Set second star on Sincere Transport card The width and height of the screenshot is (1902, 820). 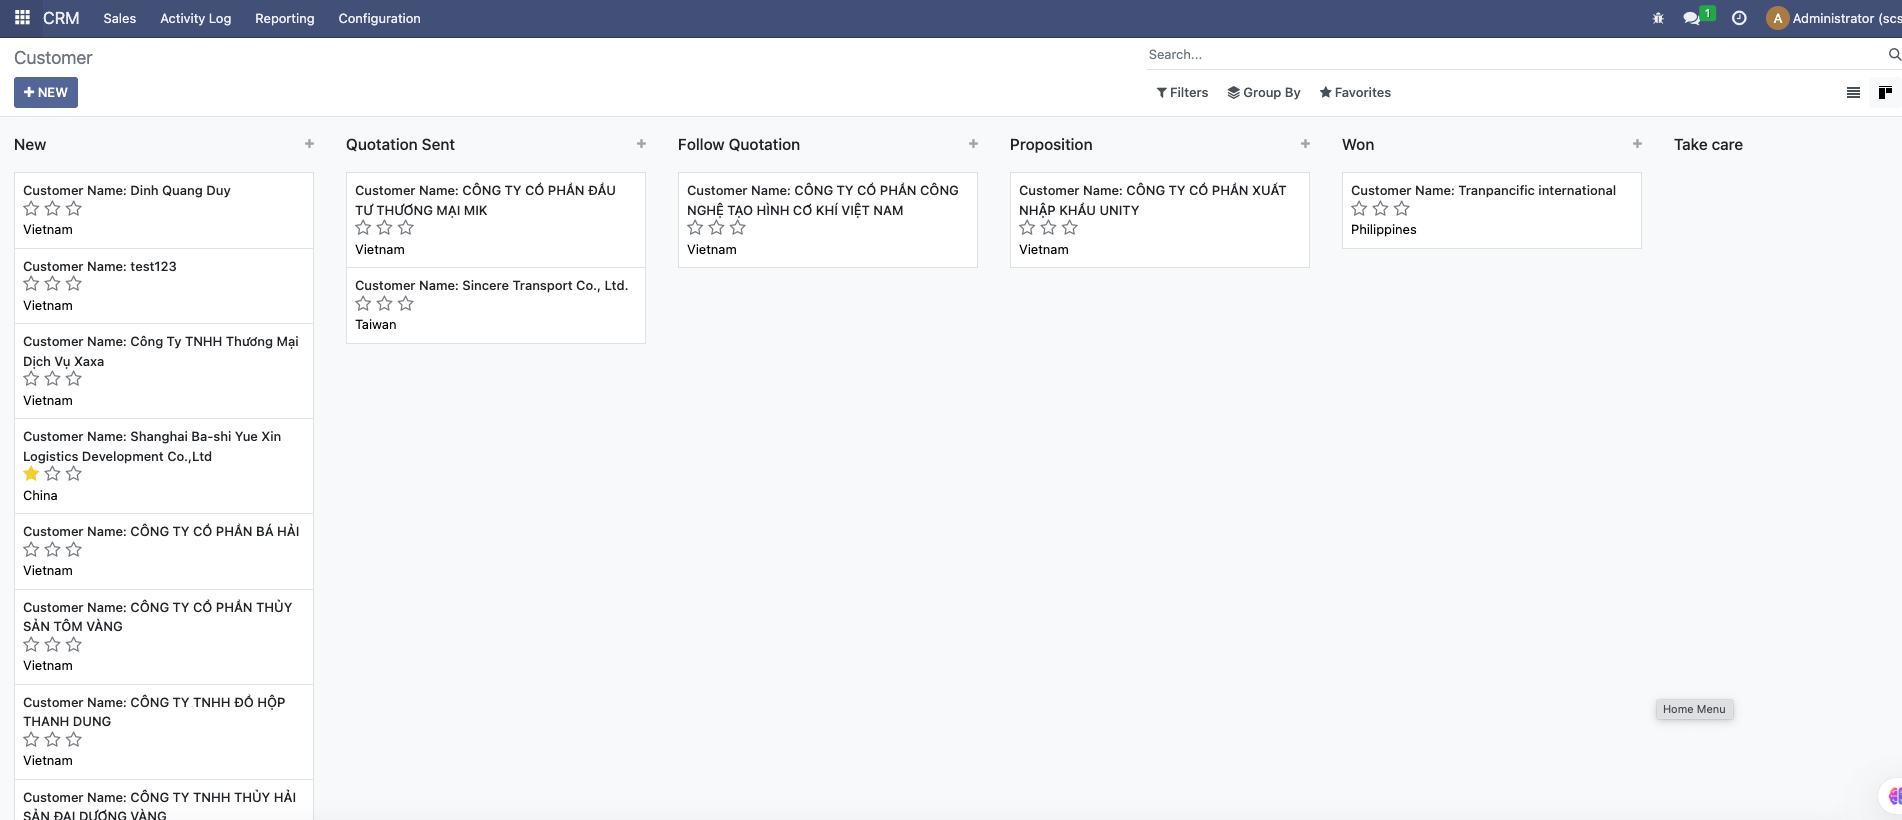click(384, 304)
